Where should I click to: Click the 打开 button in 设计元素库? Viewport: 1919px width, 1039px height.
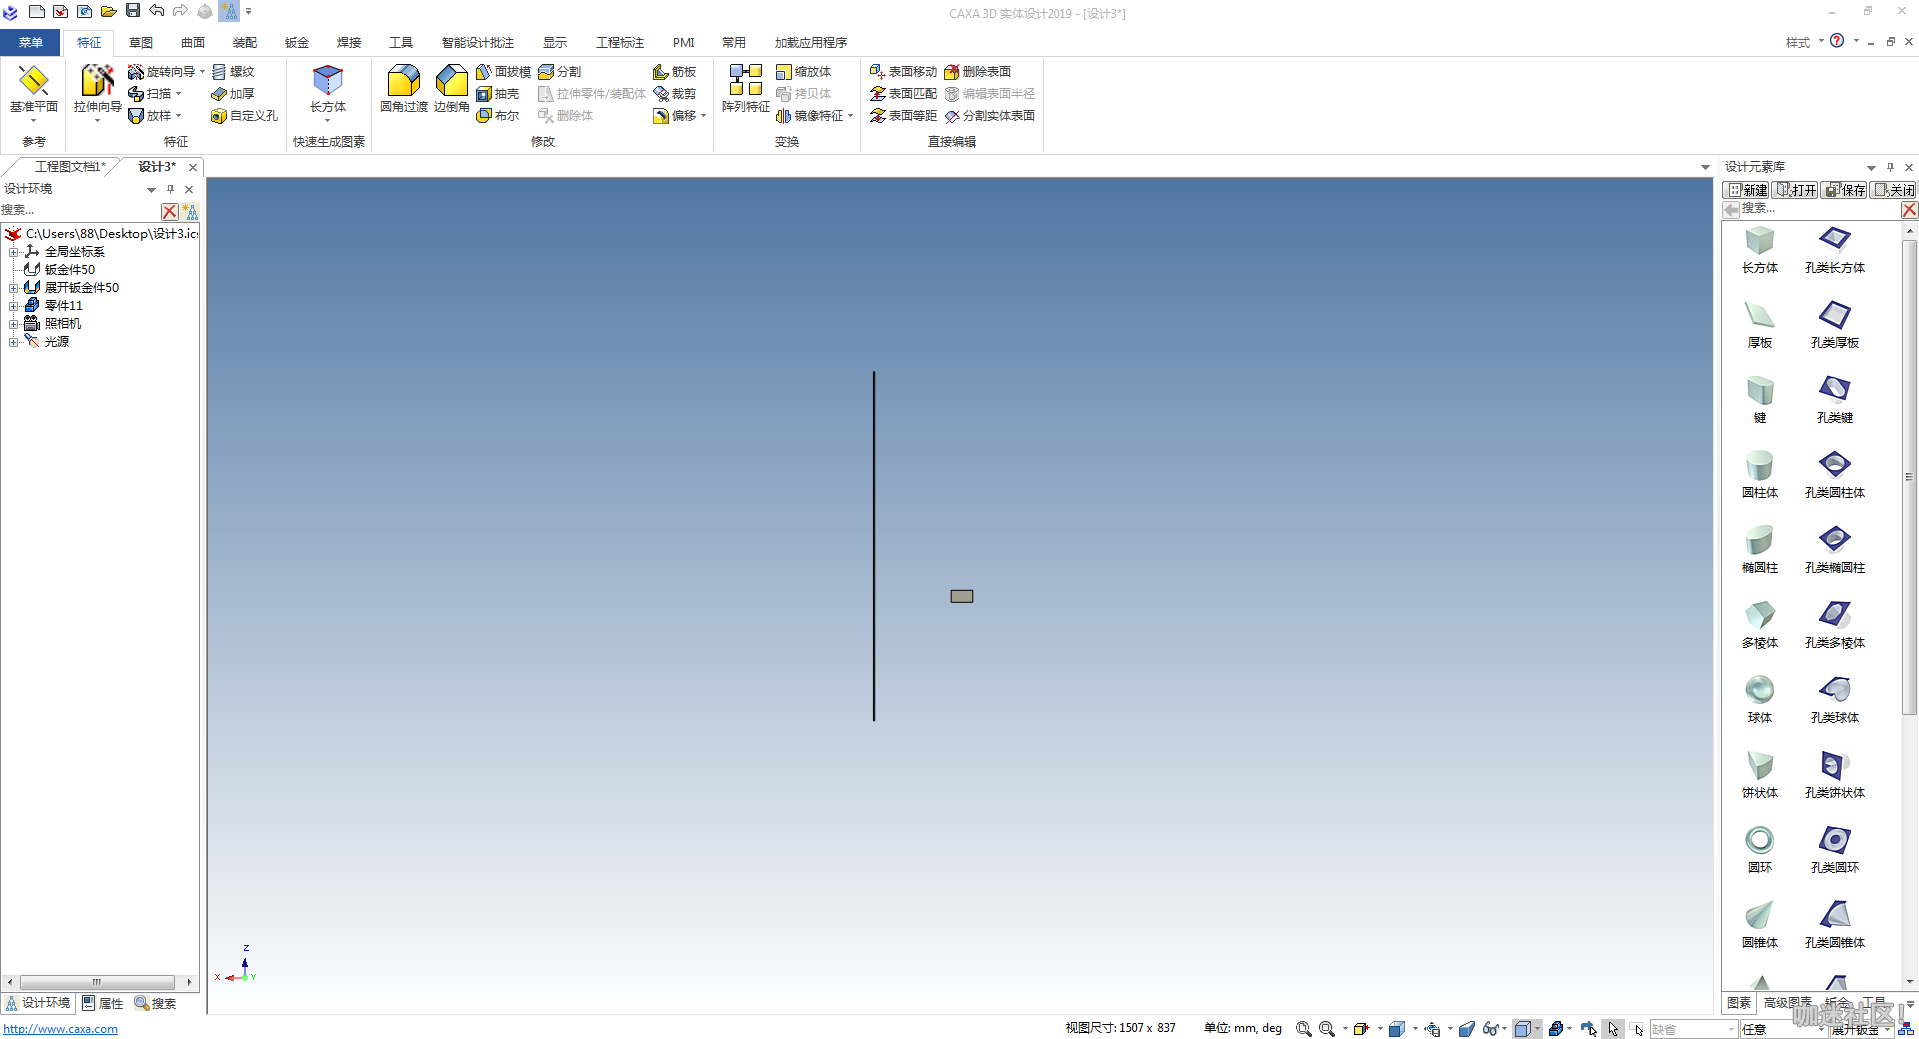(1796, 190)
